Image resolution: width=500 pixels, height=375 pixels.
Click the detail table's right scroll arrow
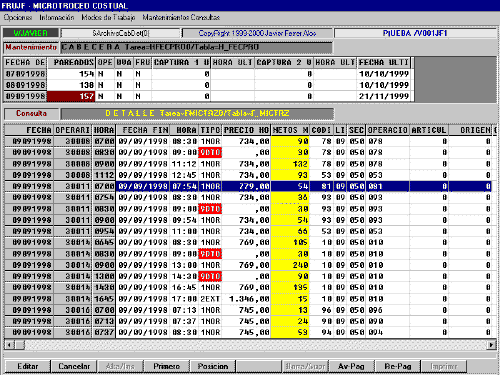pyautogui.click(x=491, y=345)
